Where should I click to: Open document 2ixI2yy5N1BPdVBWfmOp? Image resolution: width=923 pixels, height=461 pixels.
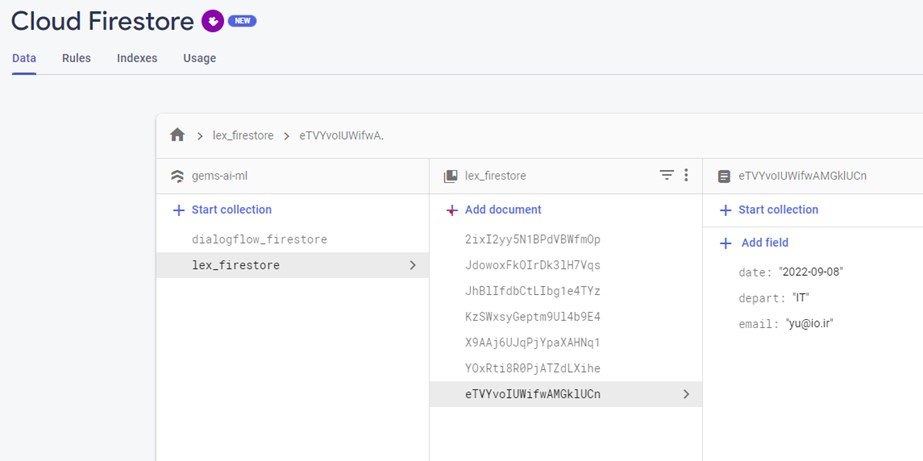pos(532,240)
